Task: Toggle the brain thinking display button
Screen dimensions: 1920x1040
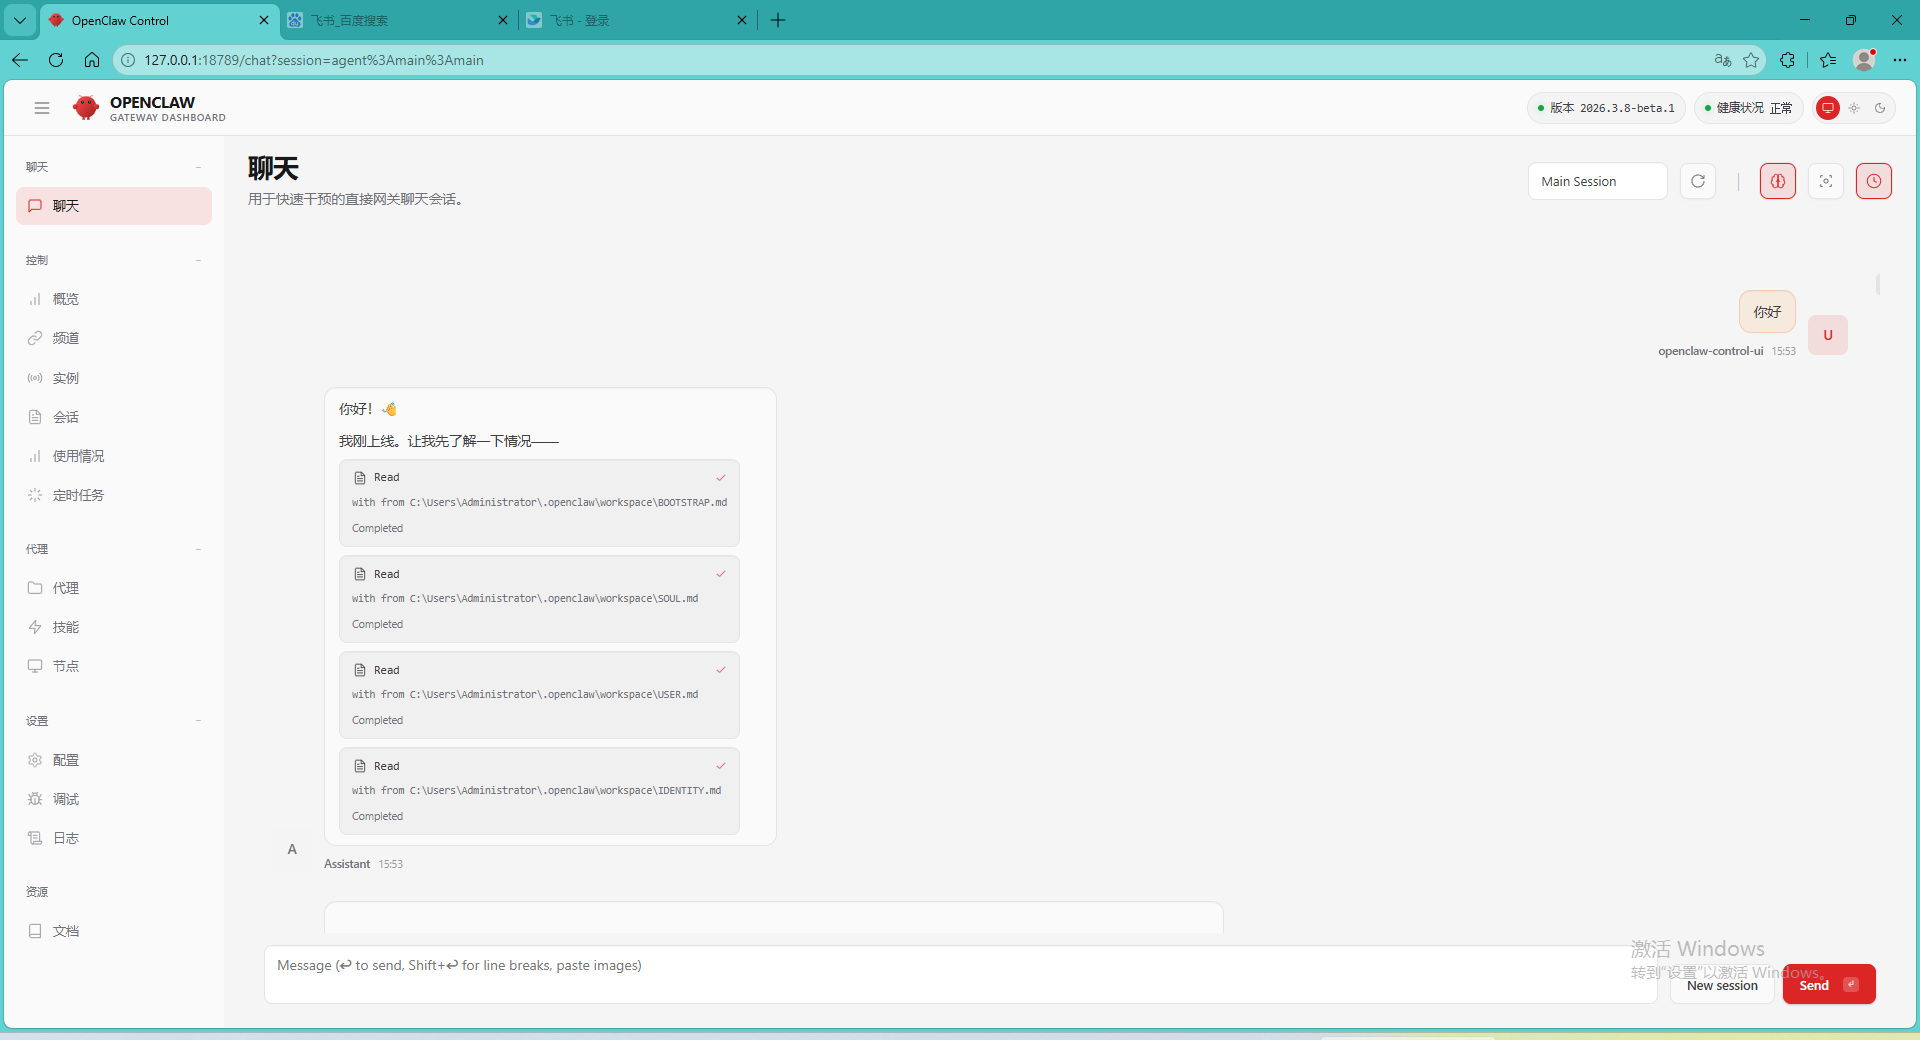Action: [1778, 181]
